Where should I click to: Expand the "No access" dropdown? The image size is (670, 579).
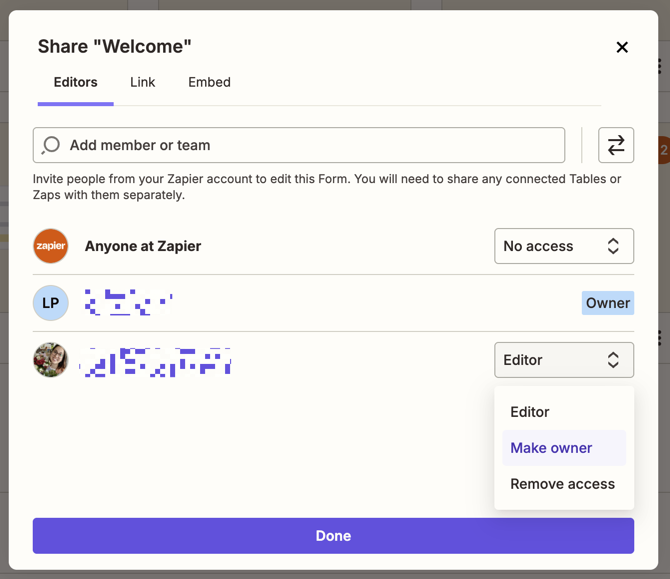pos(563,246)
